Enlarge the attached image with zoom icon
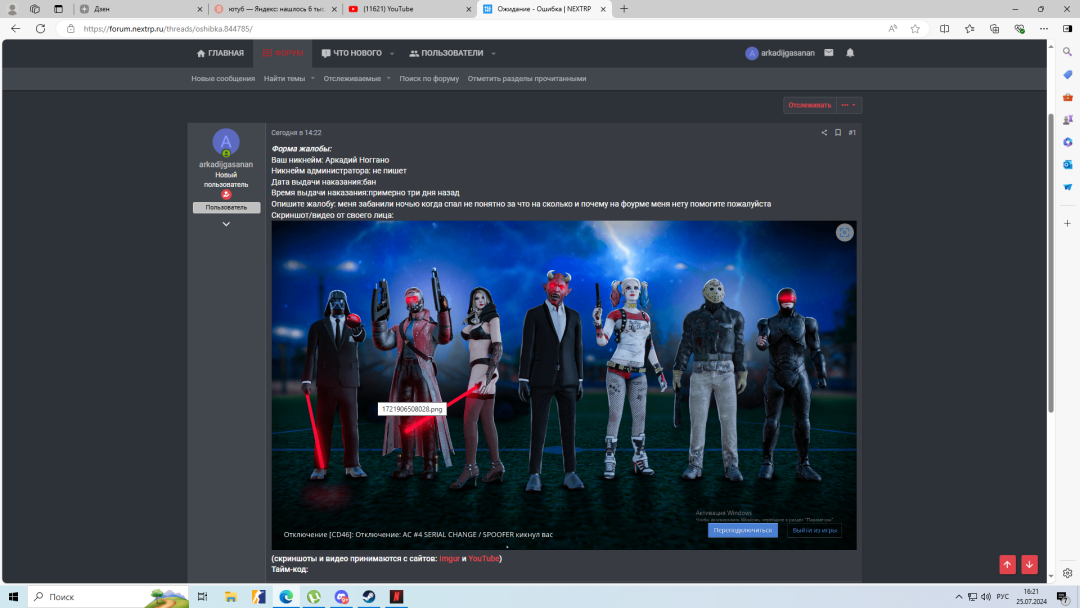 844,233
